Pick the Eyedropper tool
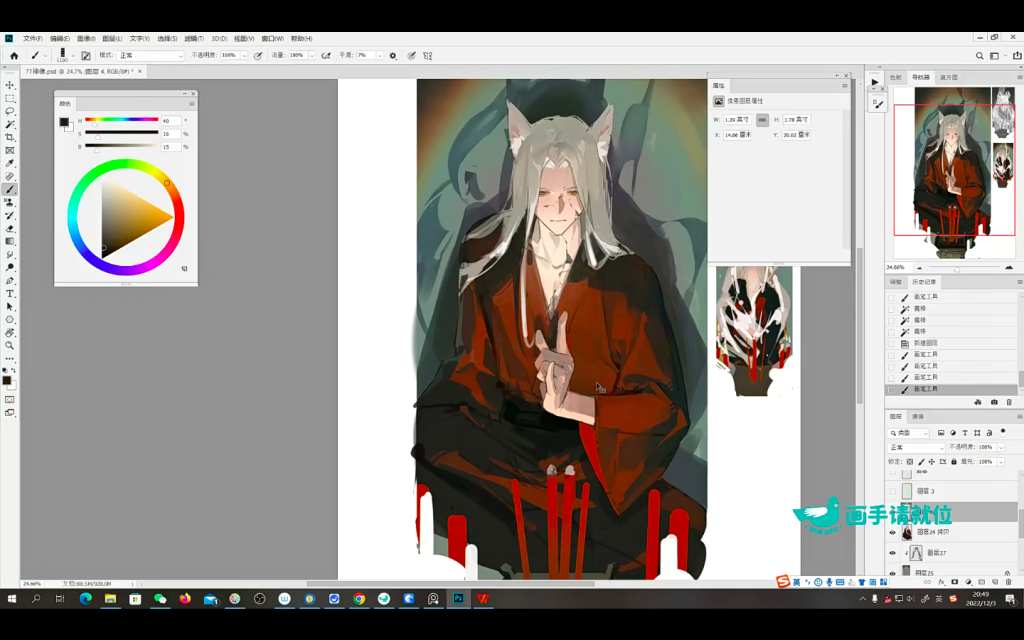The image size is (1024, 640). (10, 163)
